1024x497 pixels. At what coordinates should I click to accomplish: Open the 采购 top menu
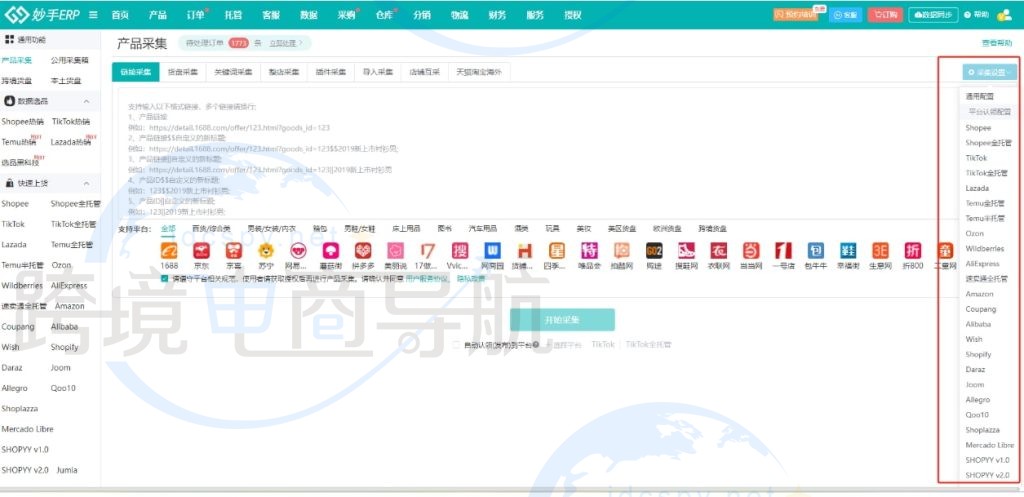(x=347, y=14)
